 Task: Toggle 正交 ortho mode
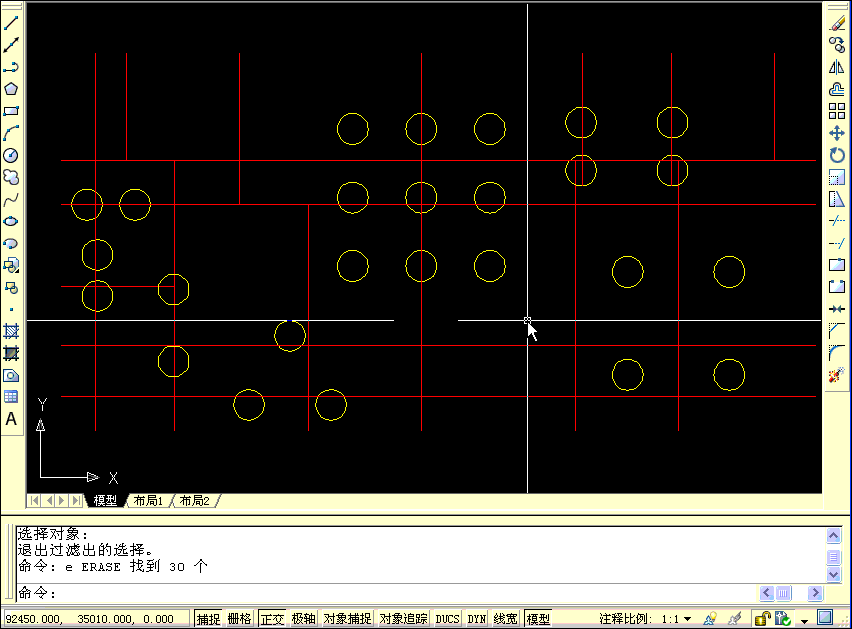272,619
